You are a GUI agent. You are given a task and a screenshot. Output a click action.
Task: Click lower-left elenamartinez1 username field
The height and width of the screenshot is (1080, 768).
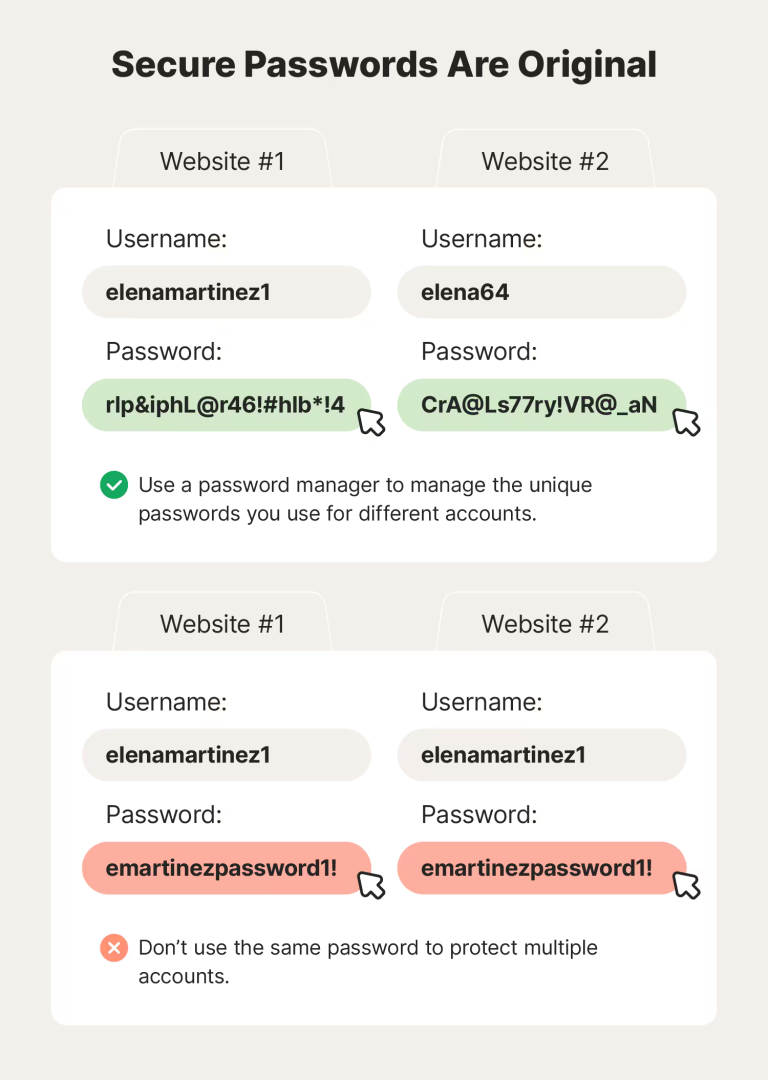(x=227, y=755)
